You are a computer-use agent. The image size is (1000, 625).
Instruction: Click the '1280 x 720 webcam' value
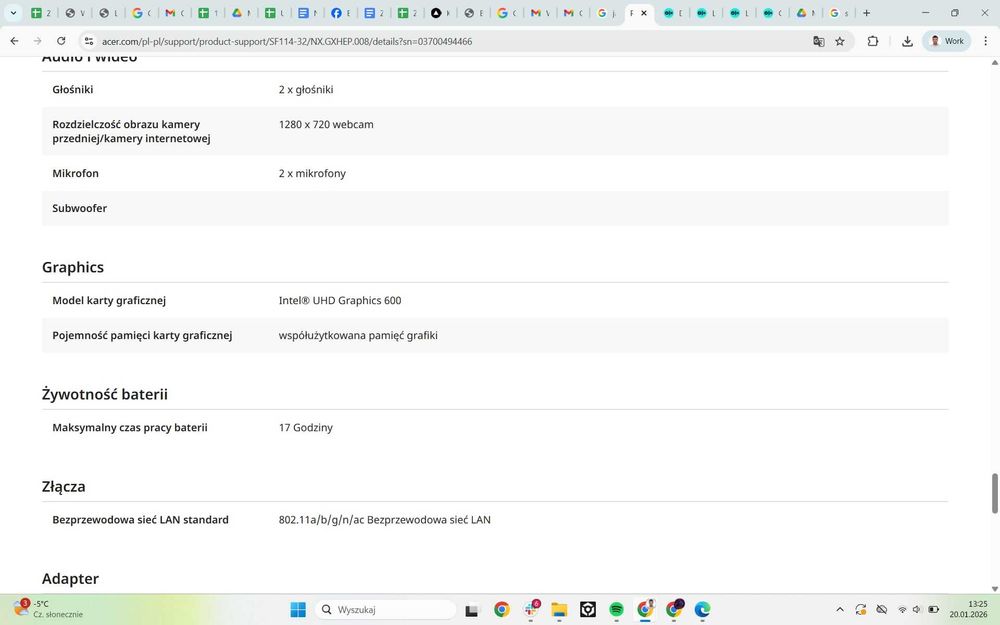[x=326, y=124]
